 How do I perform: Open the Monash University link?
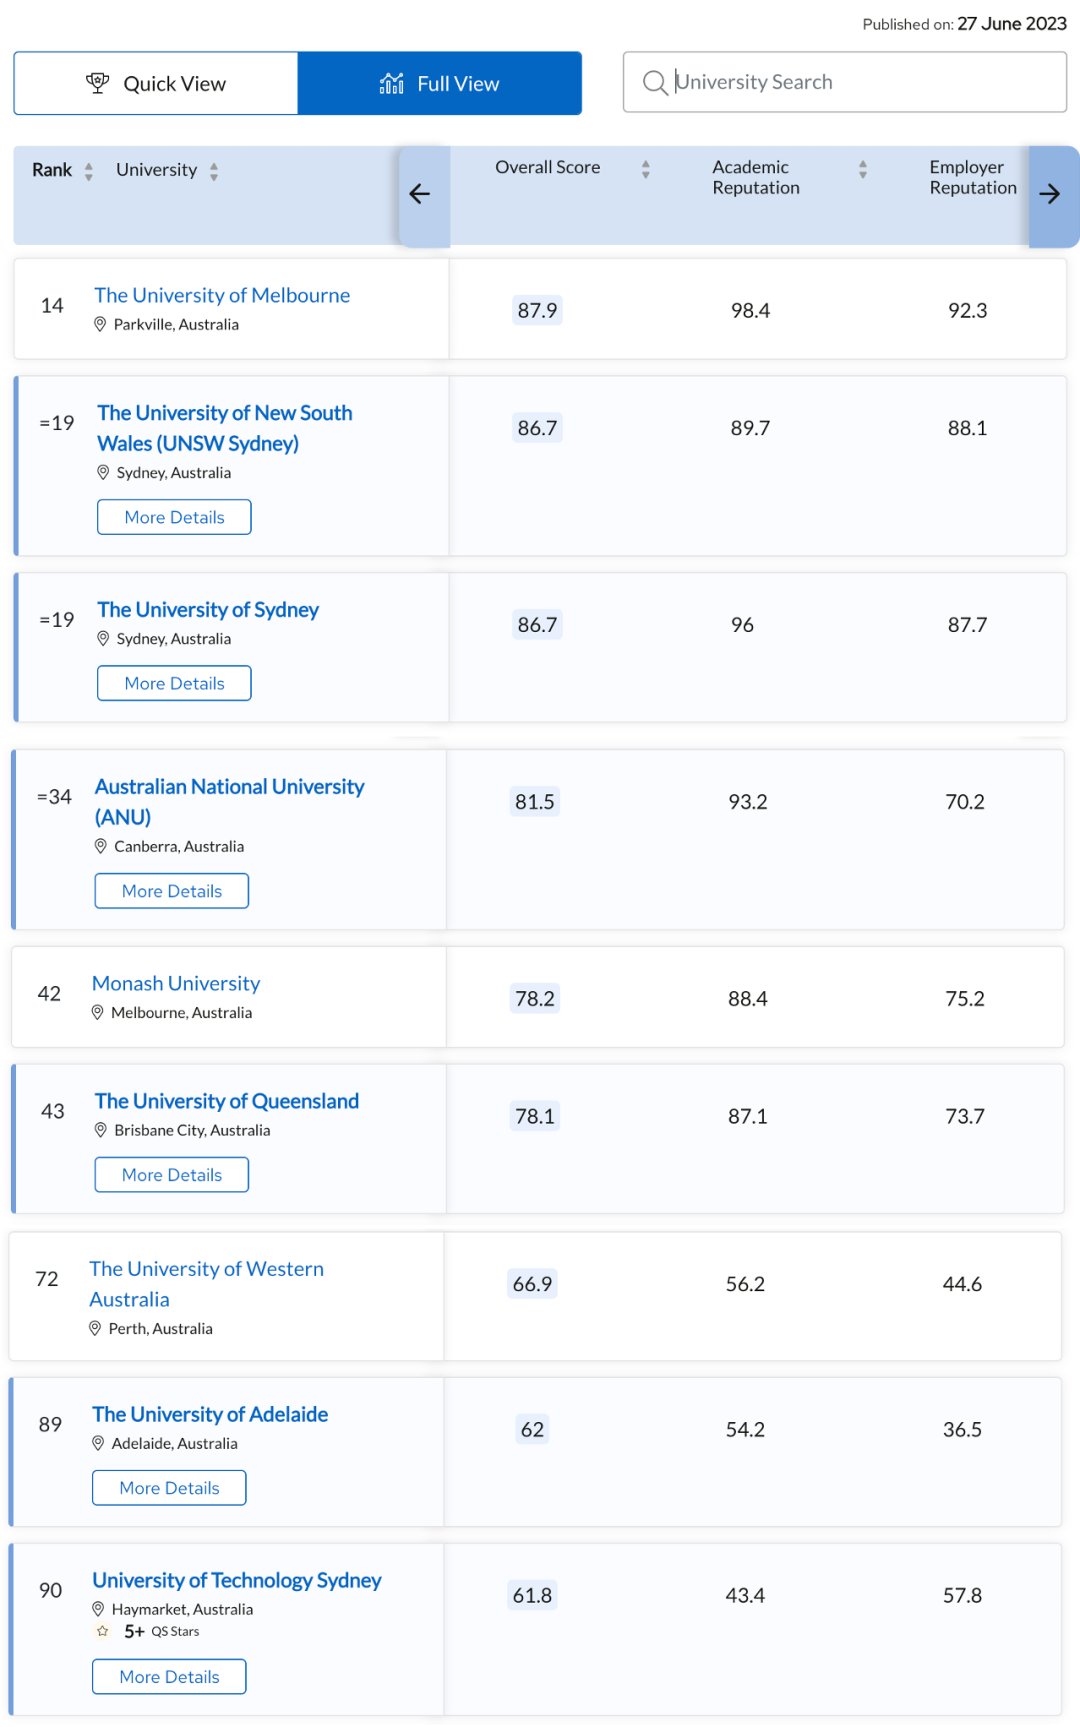point(176,983)
